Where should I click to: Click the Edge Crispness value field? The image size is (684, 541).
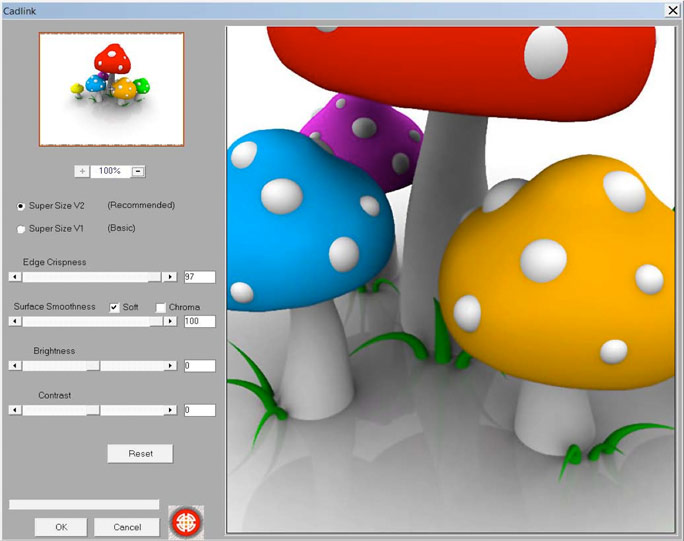point(199,277)
